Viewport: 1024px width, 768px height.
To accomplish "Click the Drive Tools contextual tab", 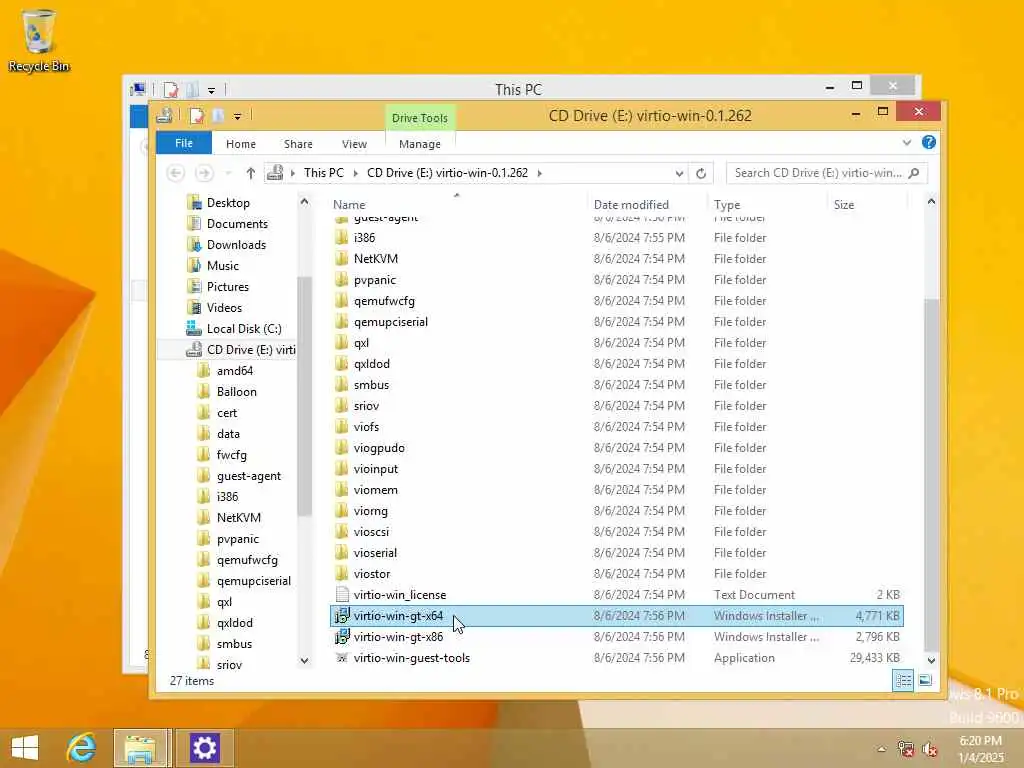I will coord(420,118).
